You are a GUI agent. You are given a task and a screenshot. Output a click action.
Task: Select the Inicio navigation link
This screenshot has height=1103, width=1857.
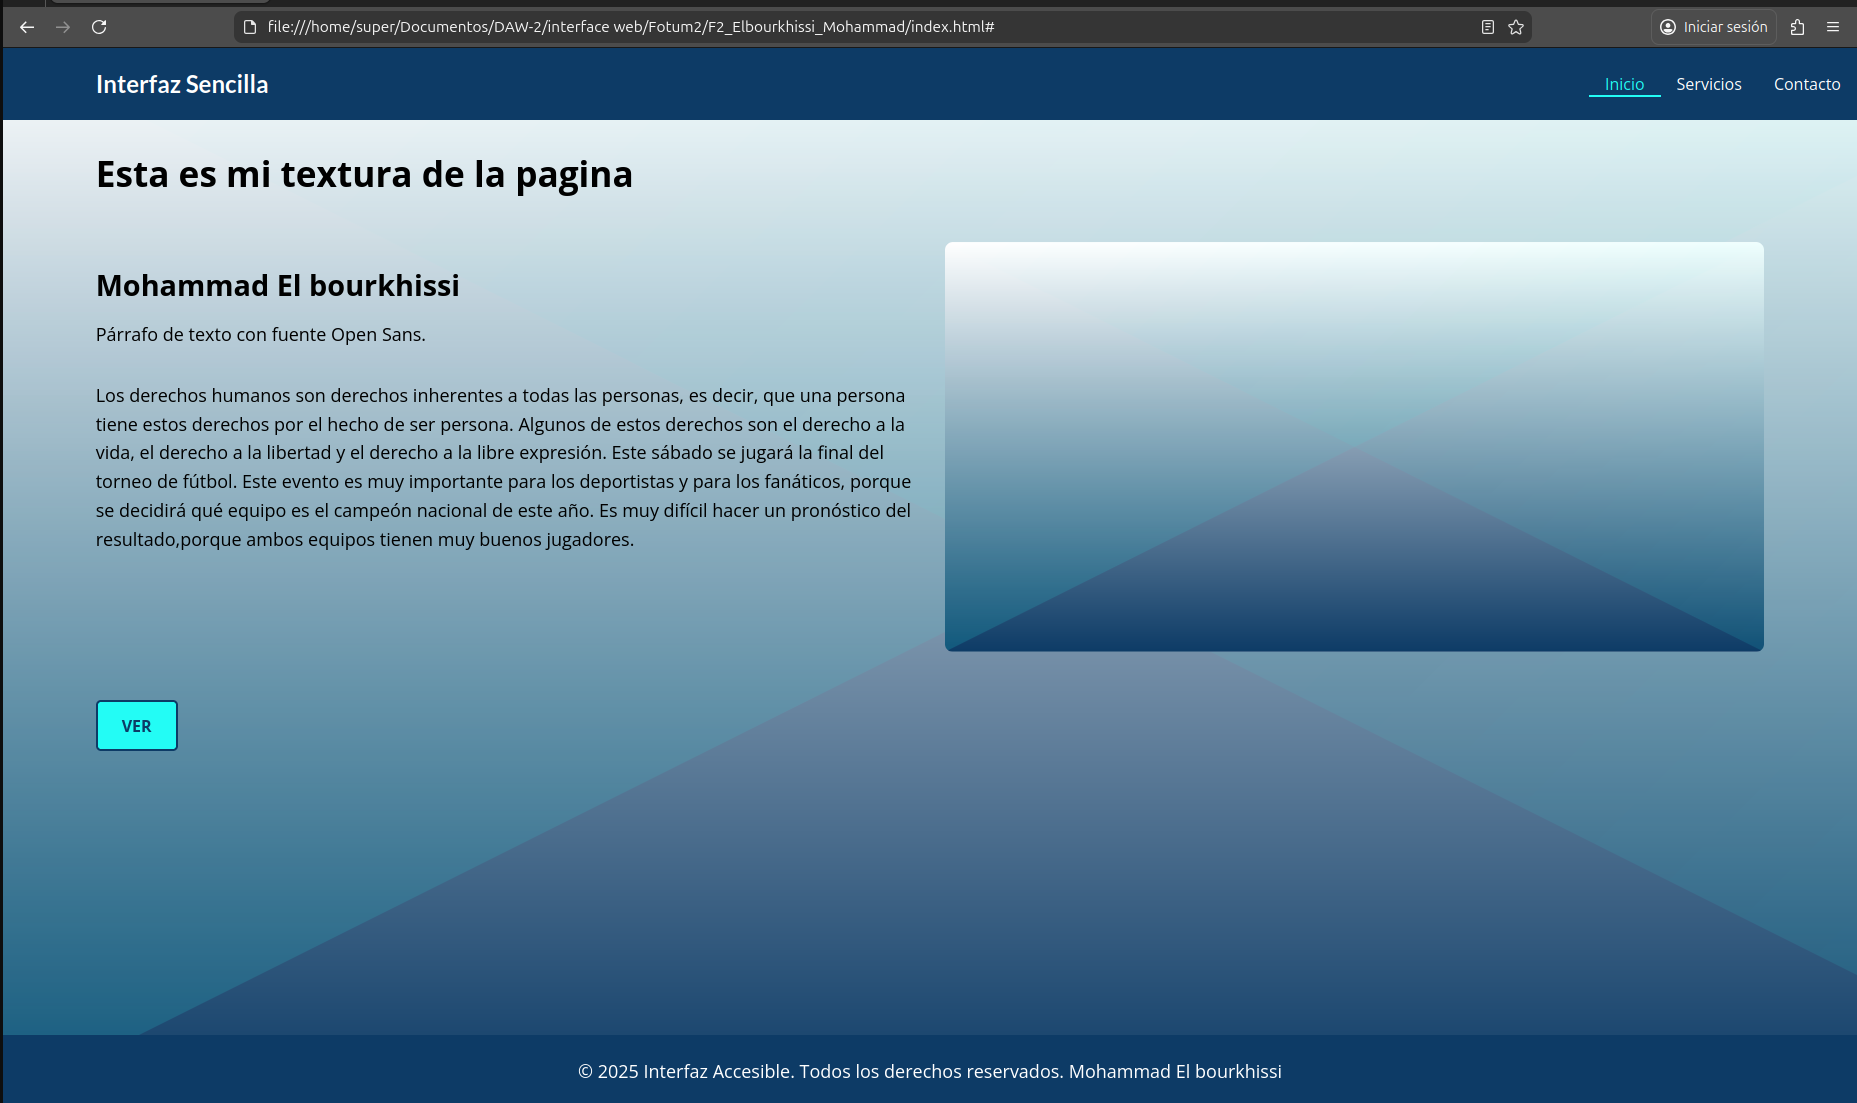[x=1624, y=84]
